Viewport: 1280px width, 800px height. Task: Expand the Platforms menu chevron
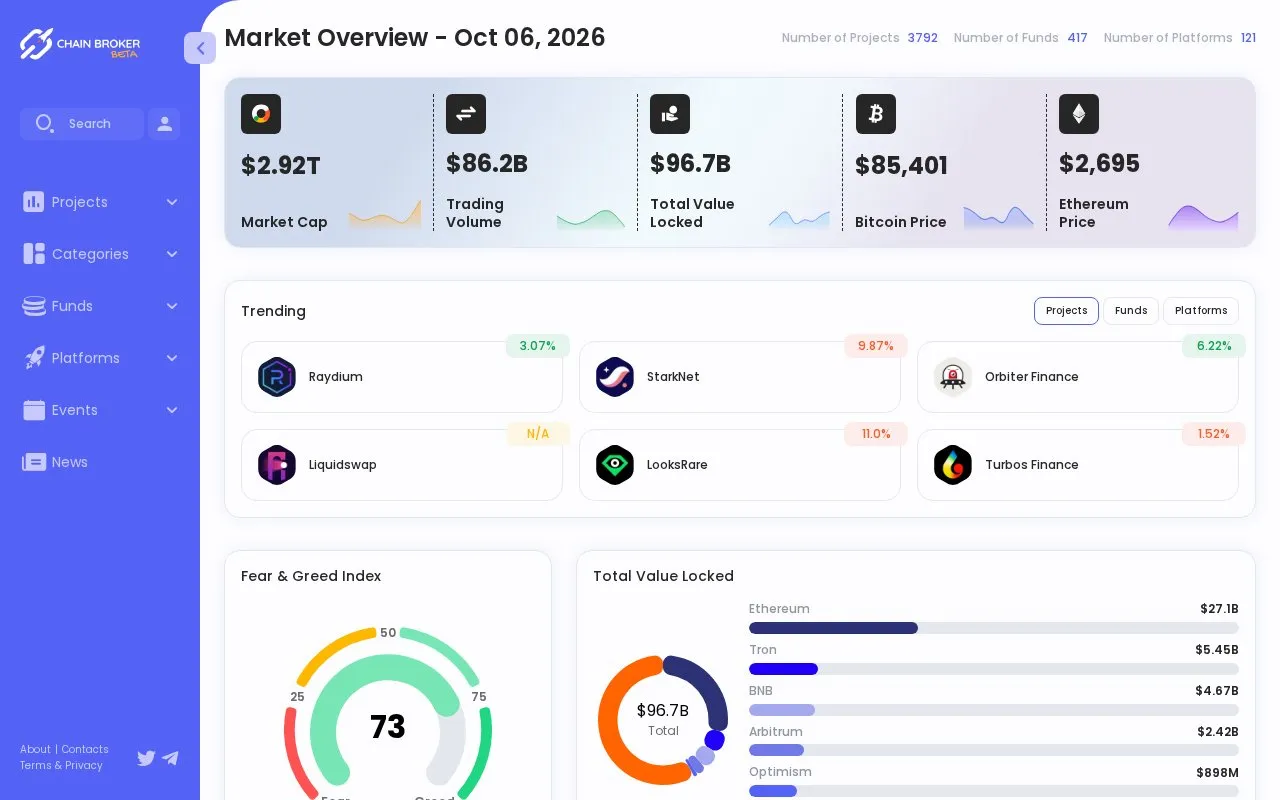[172, 358]
